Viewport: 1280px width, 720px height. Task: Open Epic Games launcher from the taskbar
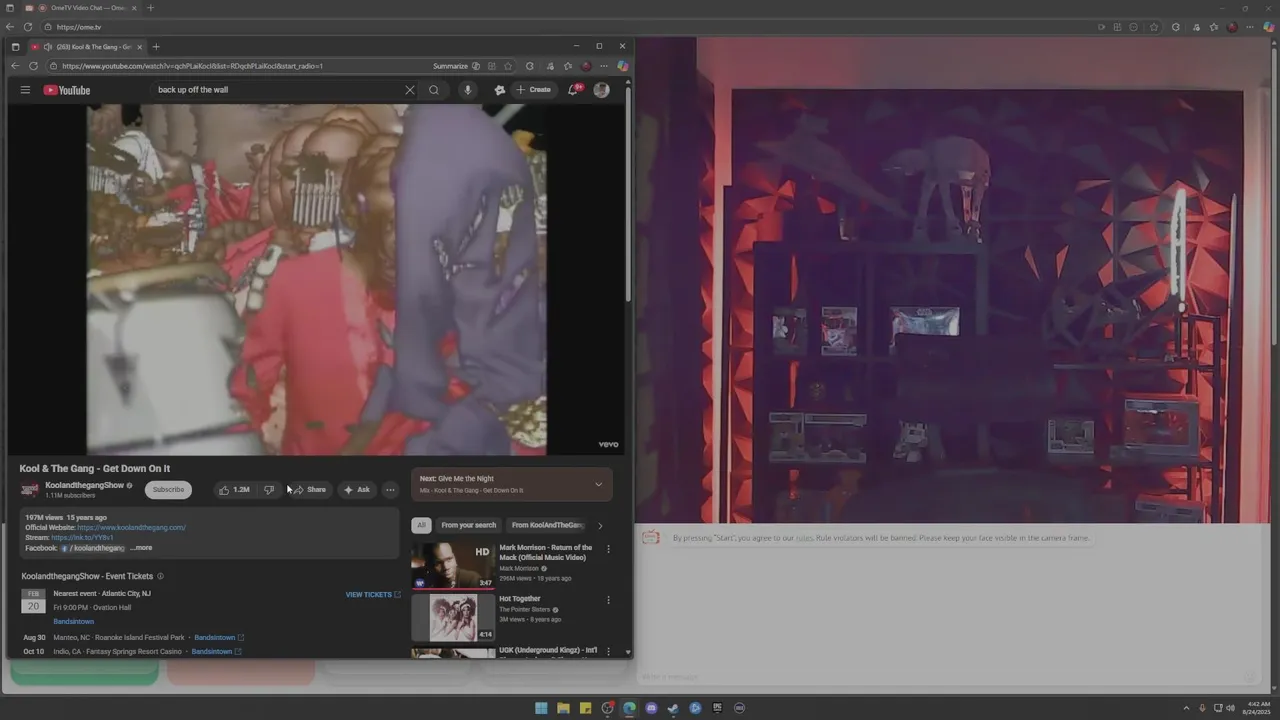pyautogui.click(x=717, y=708)
